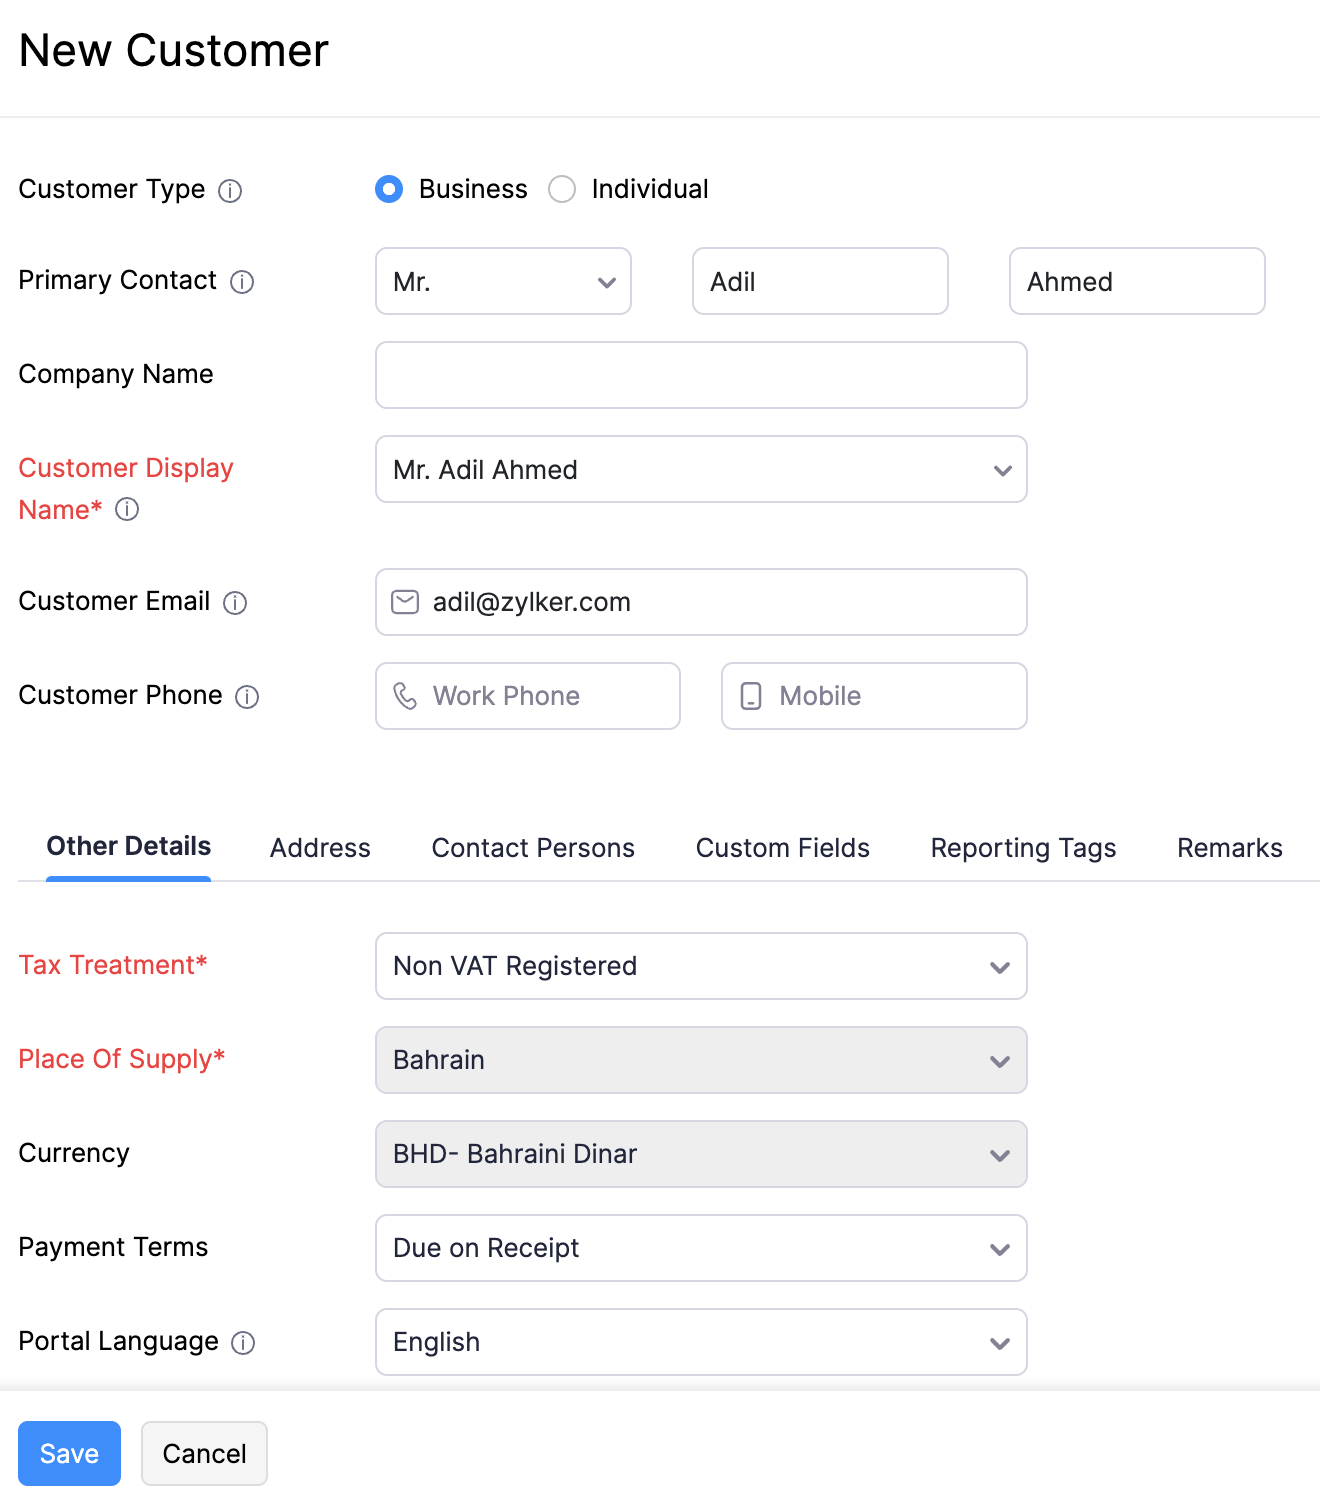1320x1504 pixels.
Task: Click the Customer Email info icon
Action: 234,603
